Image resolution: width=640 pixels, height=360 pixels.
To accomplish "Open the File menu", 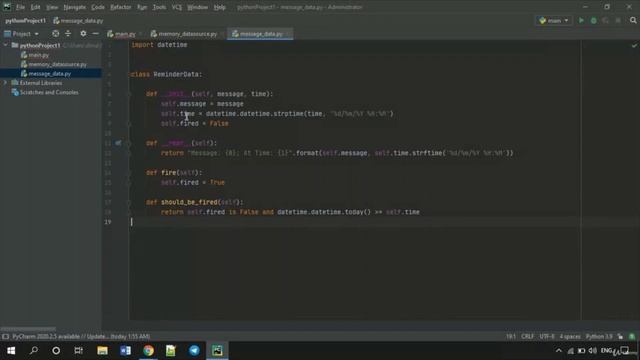I will (20, 7).
